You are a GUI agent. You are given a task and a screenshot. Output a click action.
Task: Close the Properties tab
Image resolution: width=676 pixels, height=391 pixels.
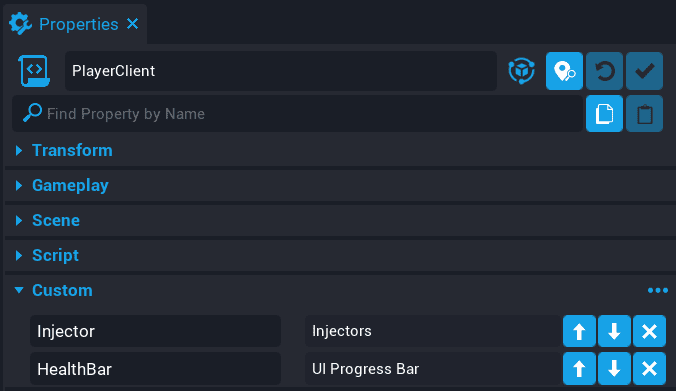pyautogui.click(x=133, y=24)
